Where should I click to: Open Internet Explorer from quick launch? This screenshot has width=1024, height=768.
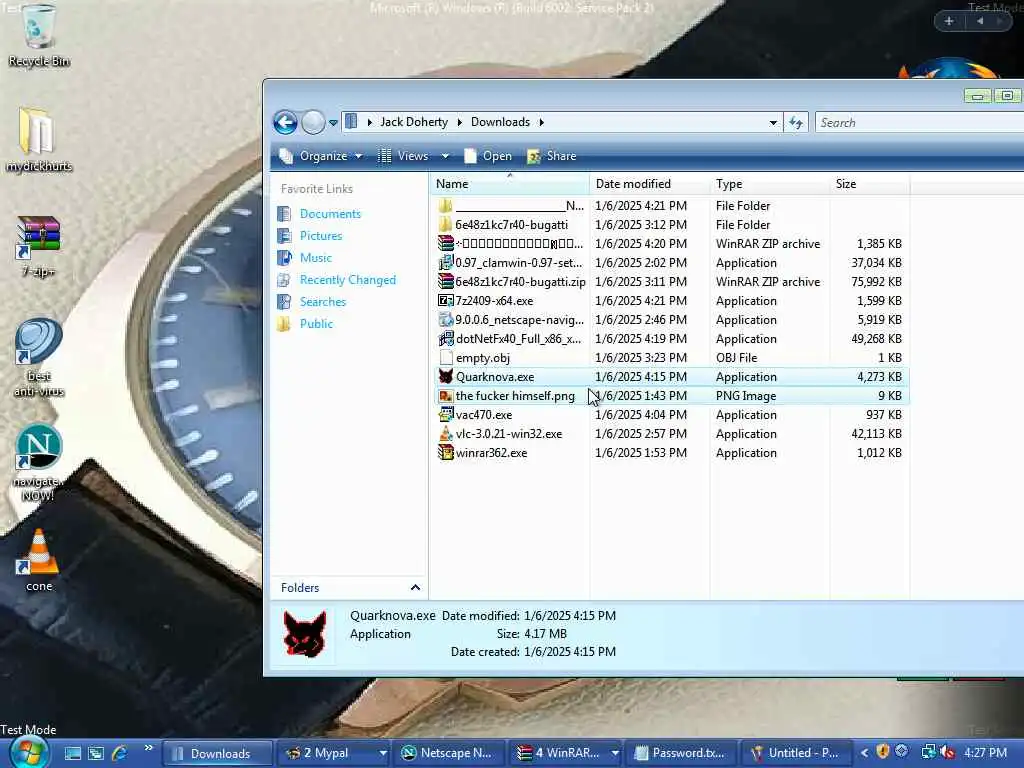tap(120, 753)
